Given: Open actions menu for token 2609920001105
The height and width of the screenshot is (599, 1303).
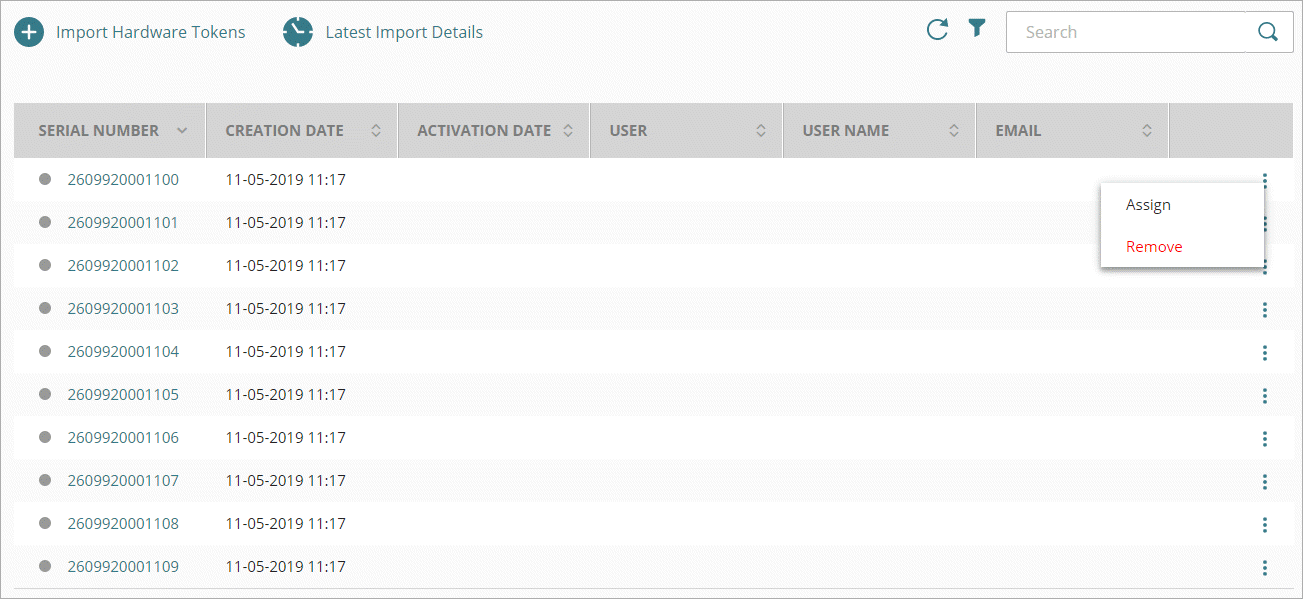Looking at the screenshot, I should click(x=1265, y=396).
